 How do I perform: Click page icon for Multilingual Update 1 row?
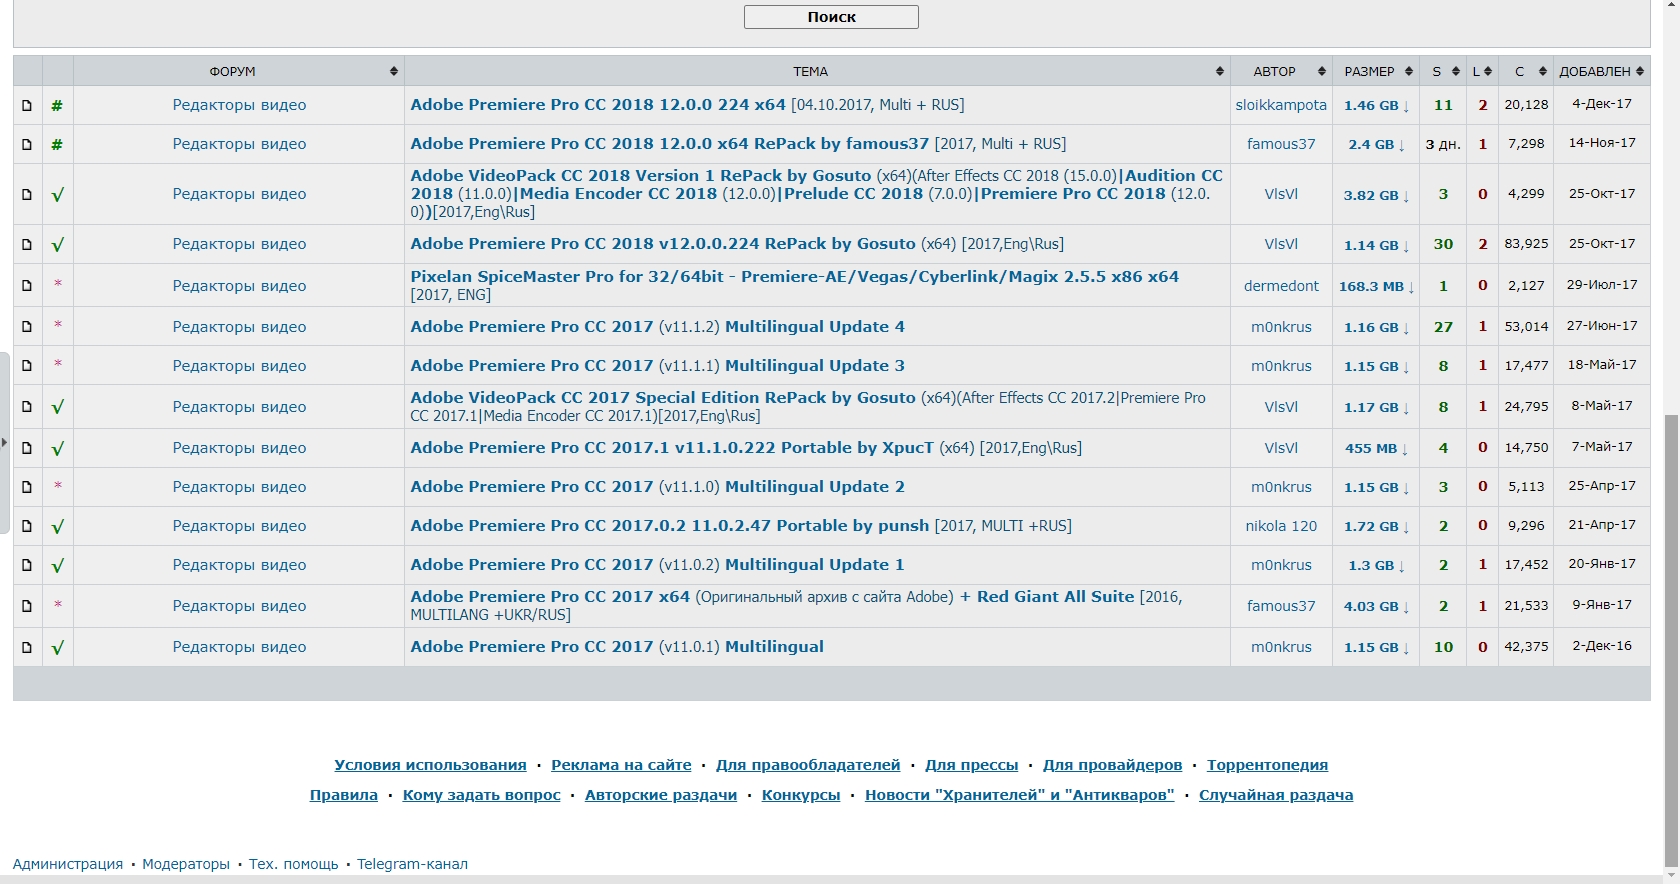coord(27,564)
